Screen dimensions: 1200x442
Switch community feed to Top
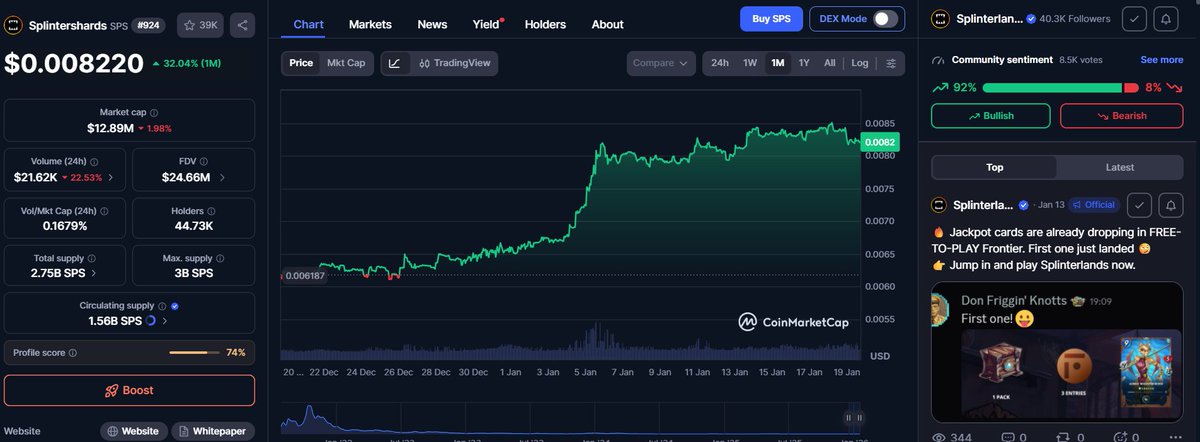994,168
